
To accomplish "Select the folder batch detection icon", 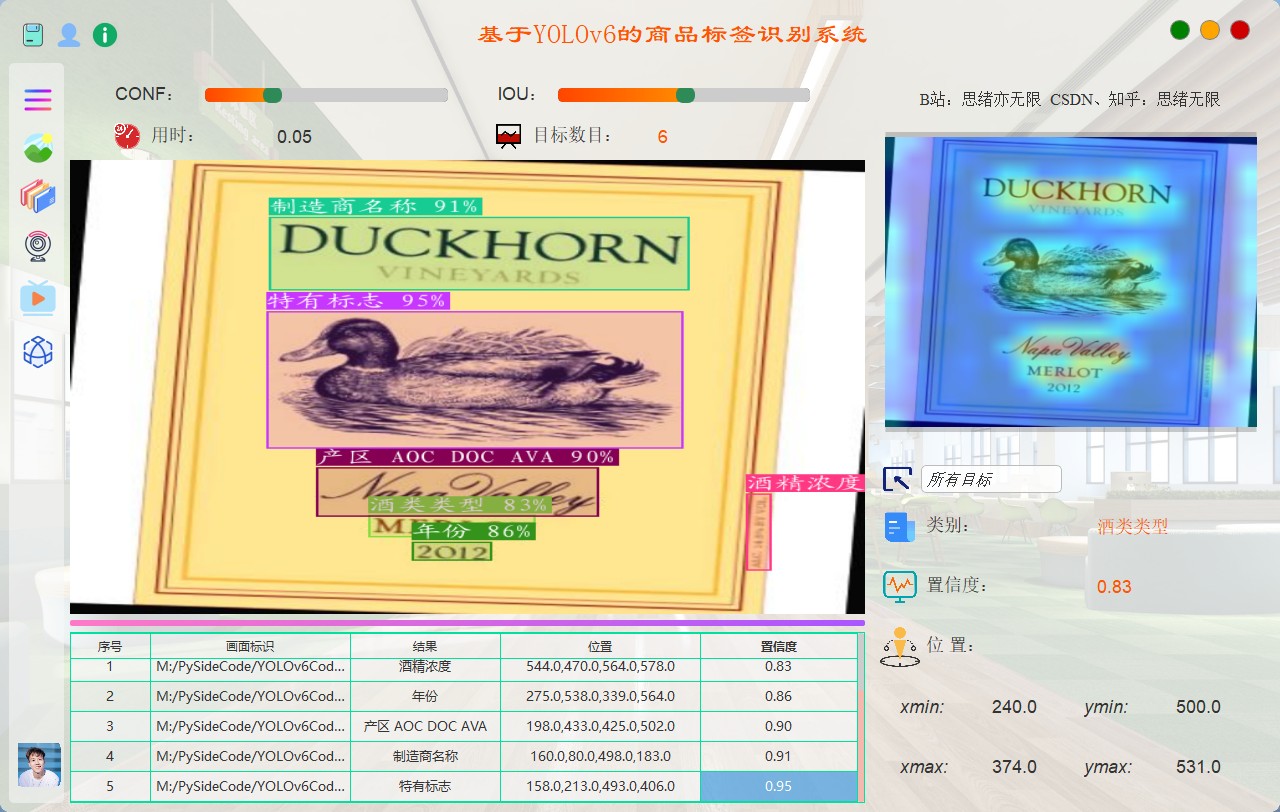I will point(38,196).
